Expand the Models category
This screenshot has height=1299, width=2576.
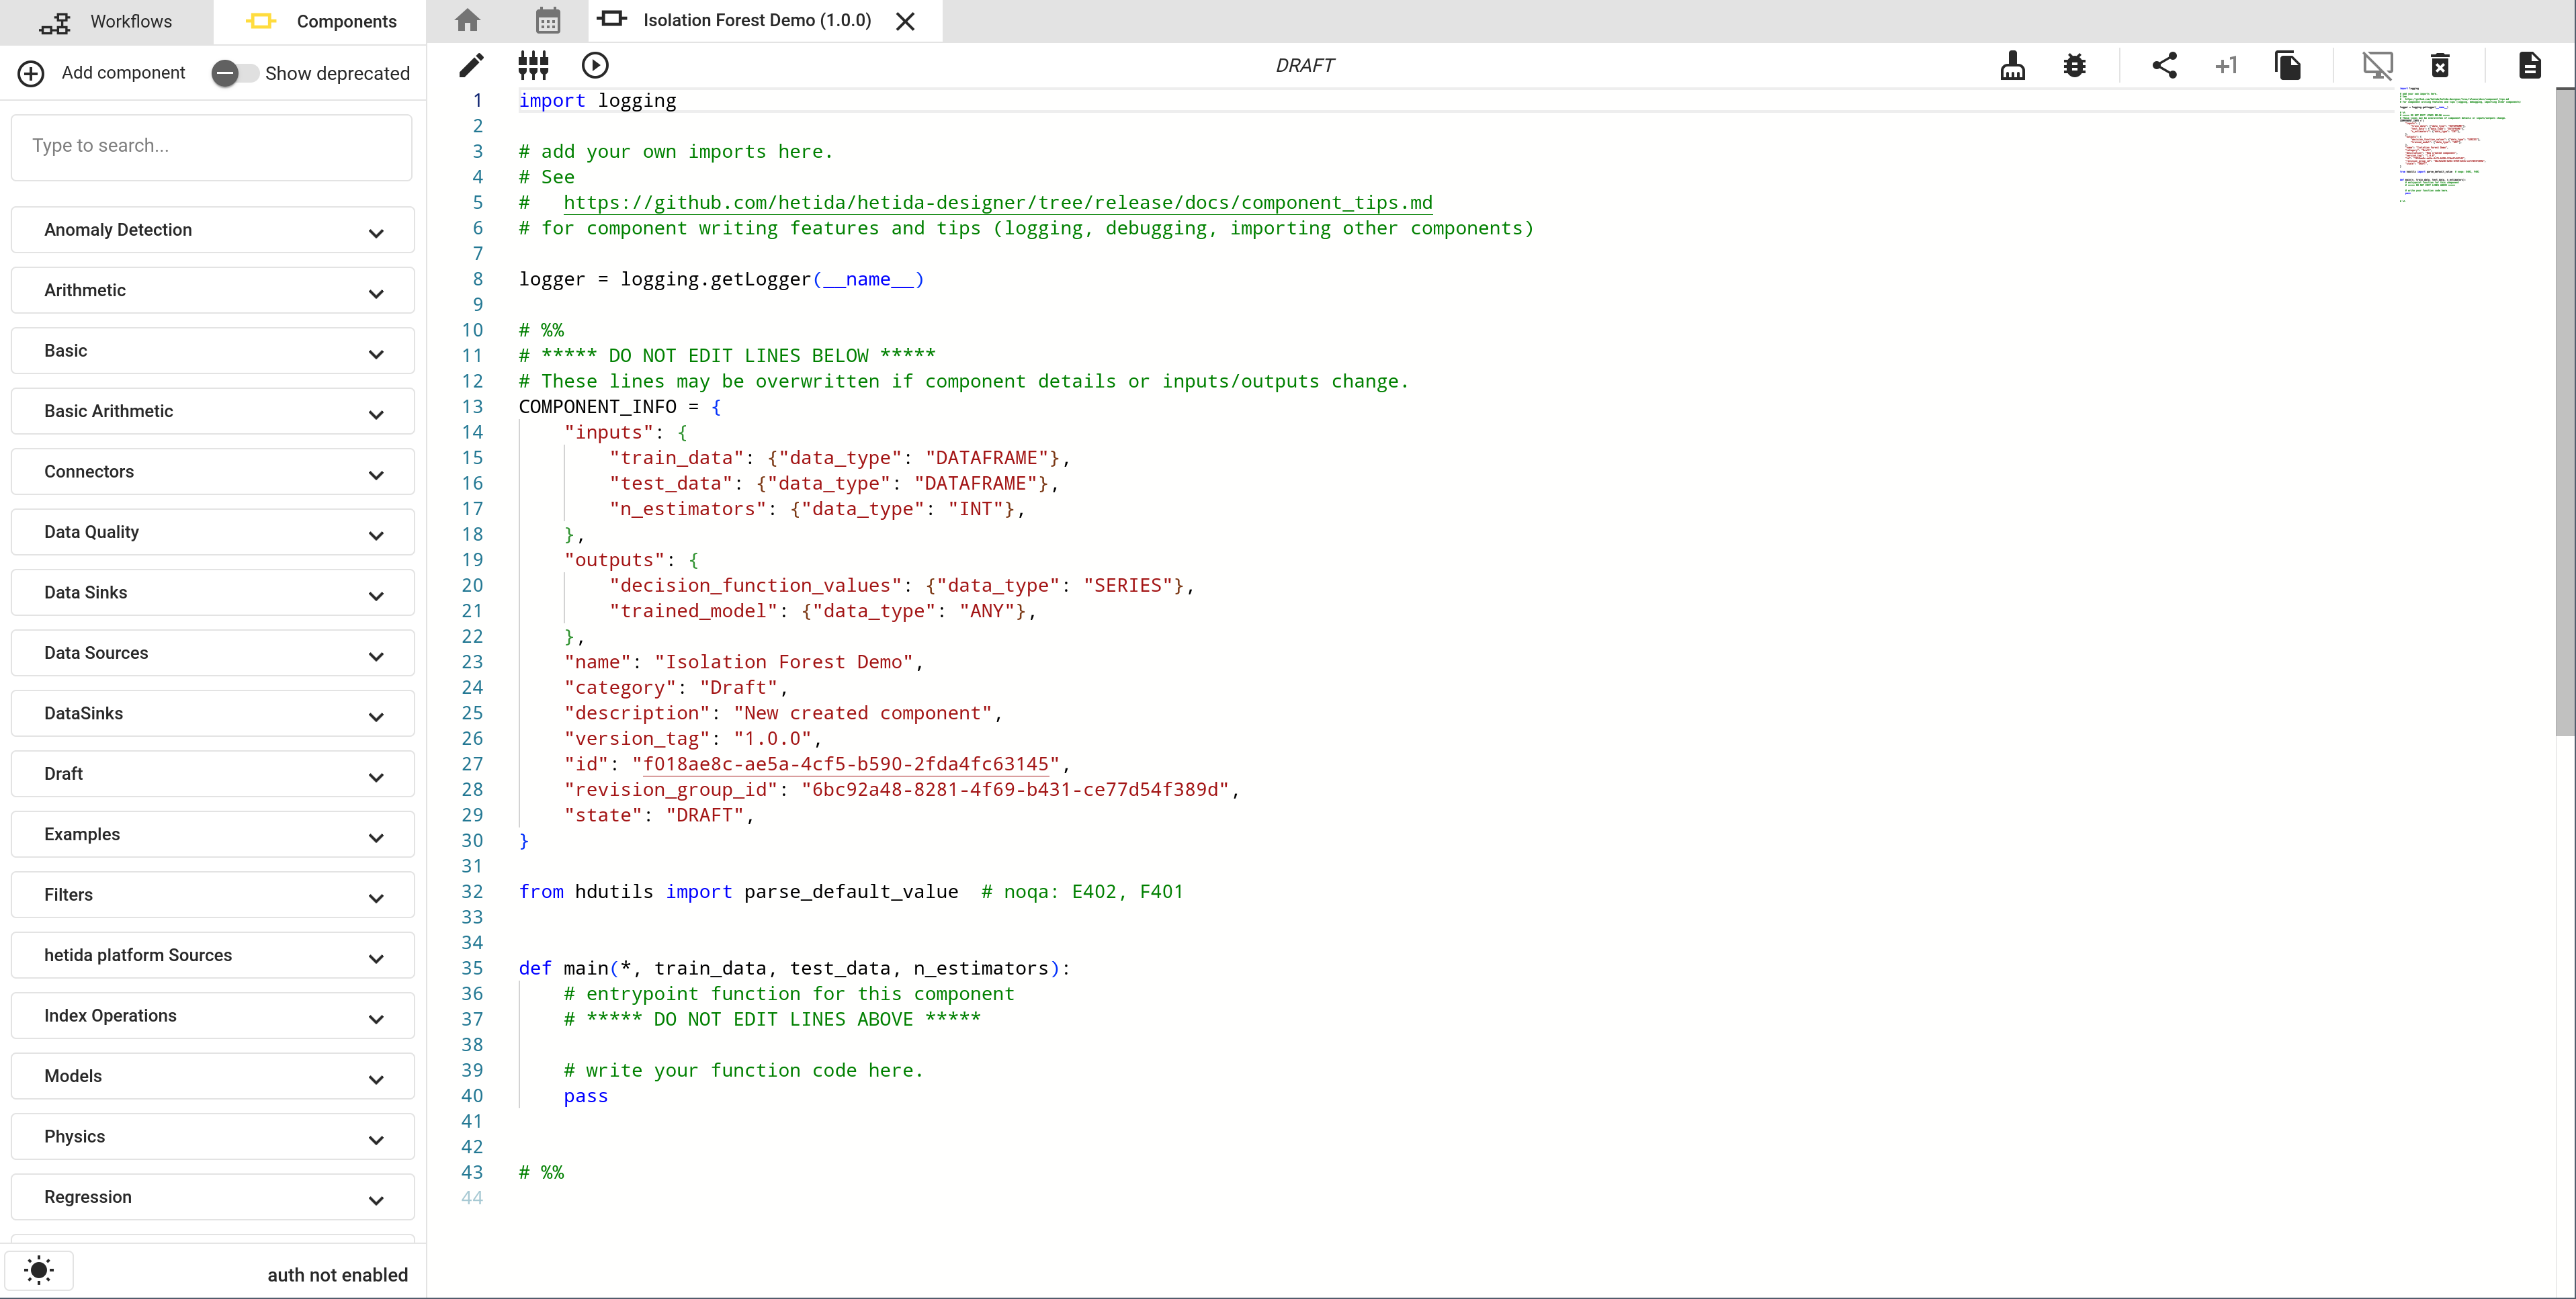click(x=212, y=1077)
